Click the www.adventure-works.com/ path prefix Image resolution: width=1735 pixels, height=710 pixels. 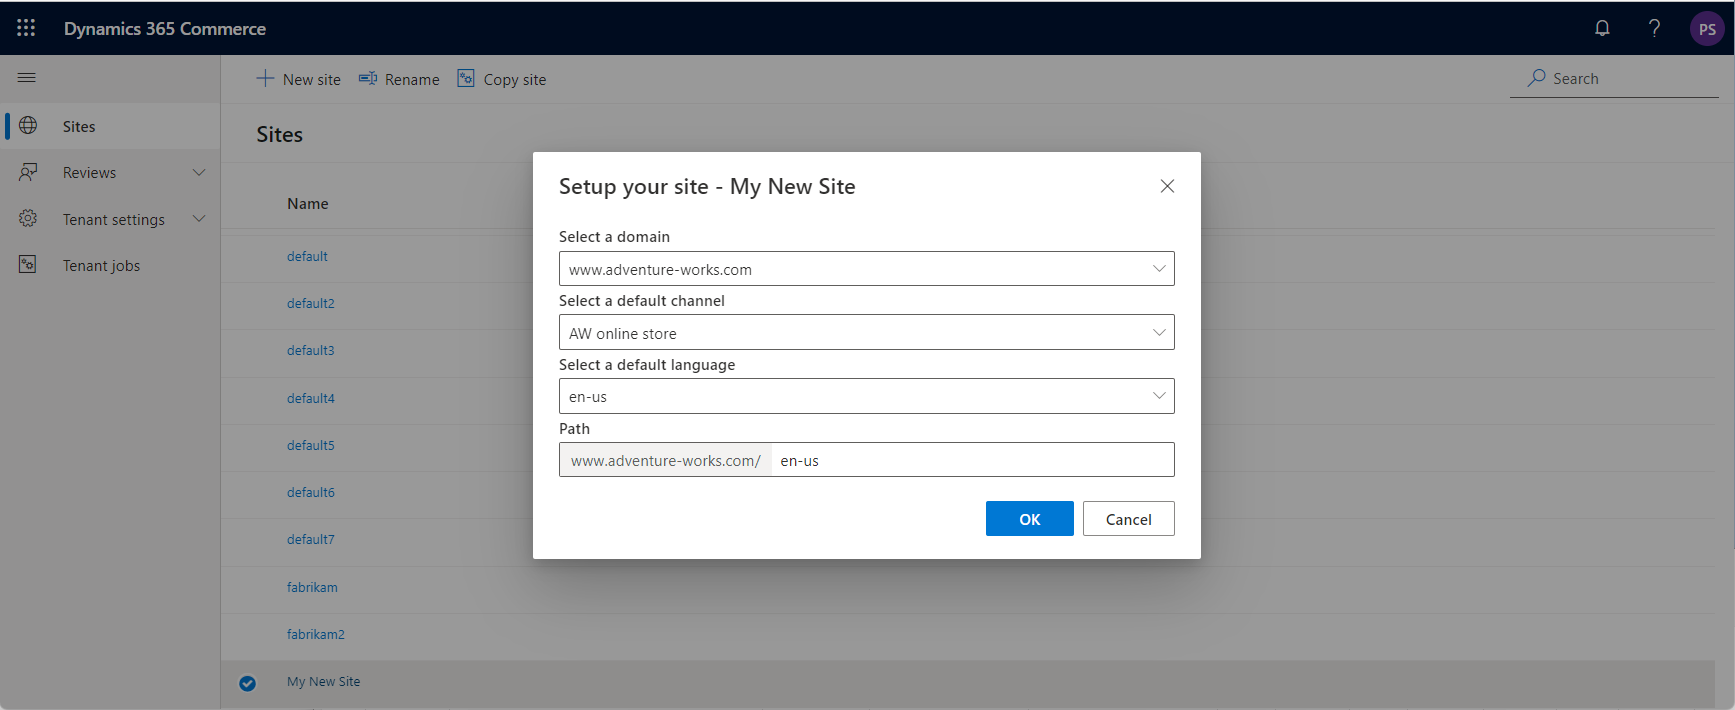666,460
